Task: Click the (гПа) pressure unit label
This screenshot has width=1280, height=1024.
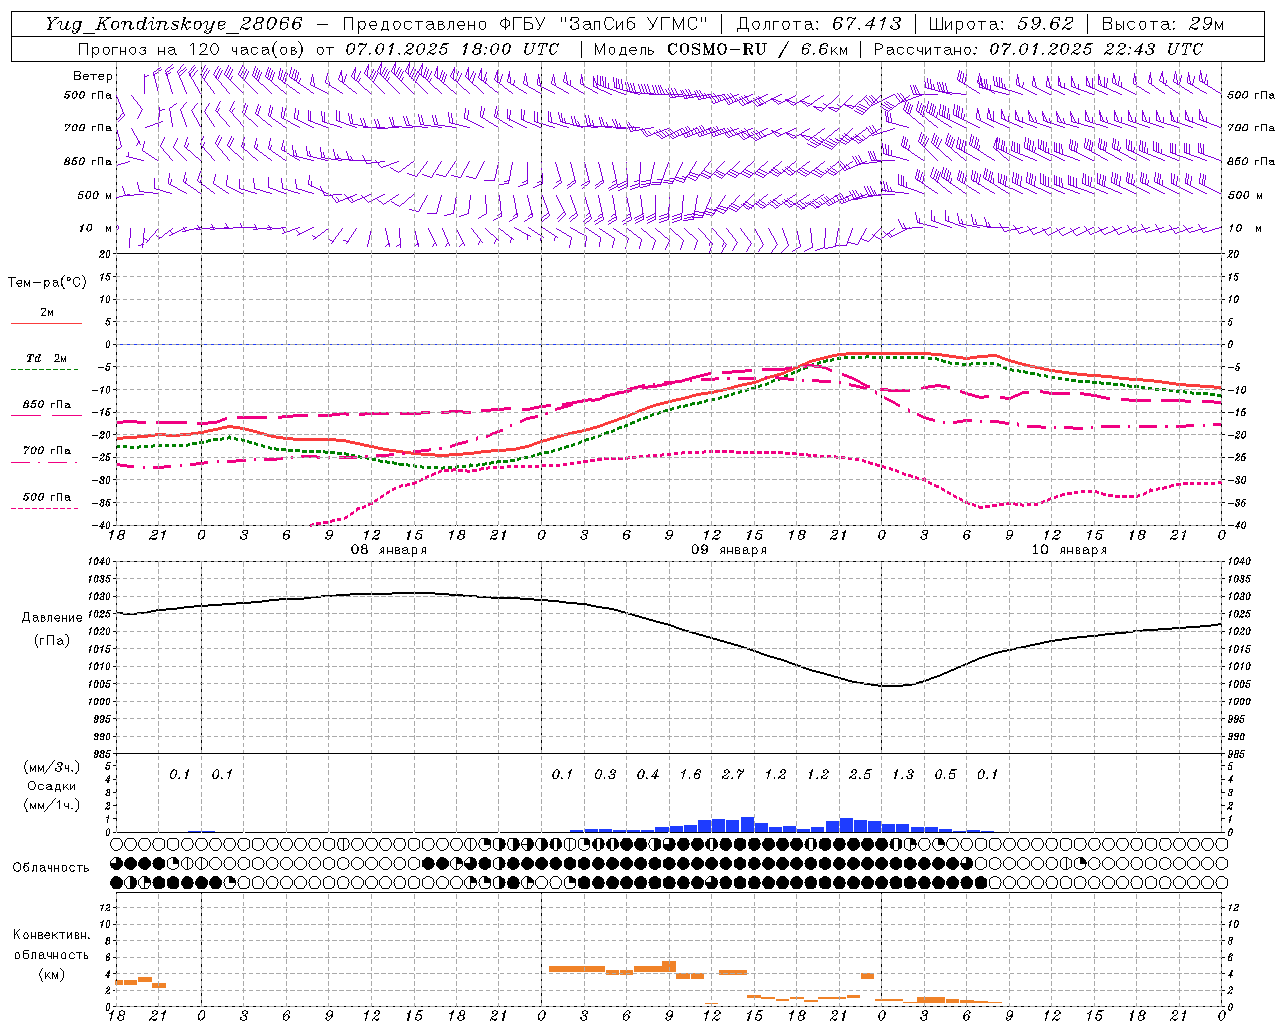Action: pyautogui.click(x=52, y=640)
